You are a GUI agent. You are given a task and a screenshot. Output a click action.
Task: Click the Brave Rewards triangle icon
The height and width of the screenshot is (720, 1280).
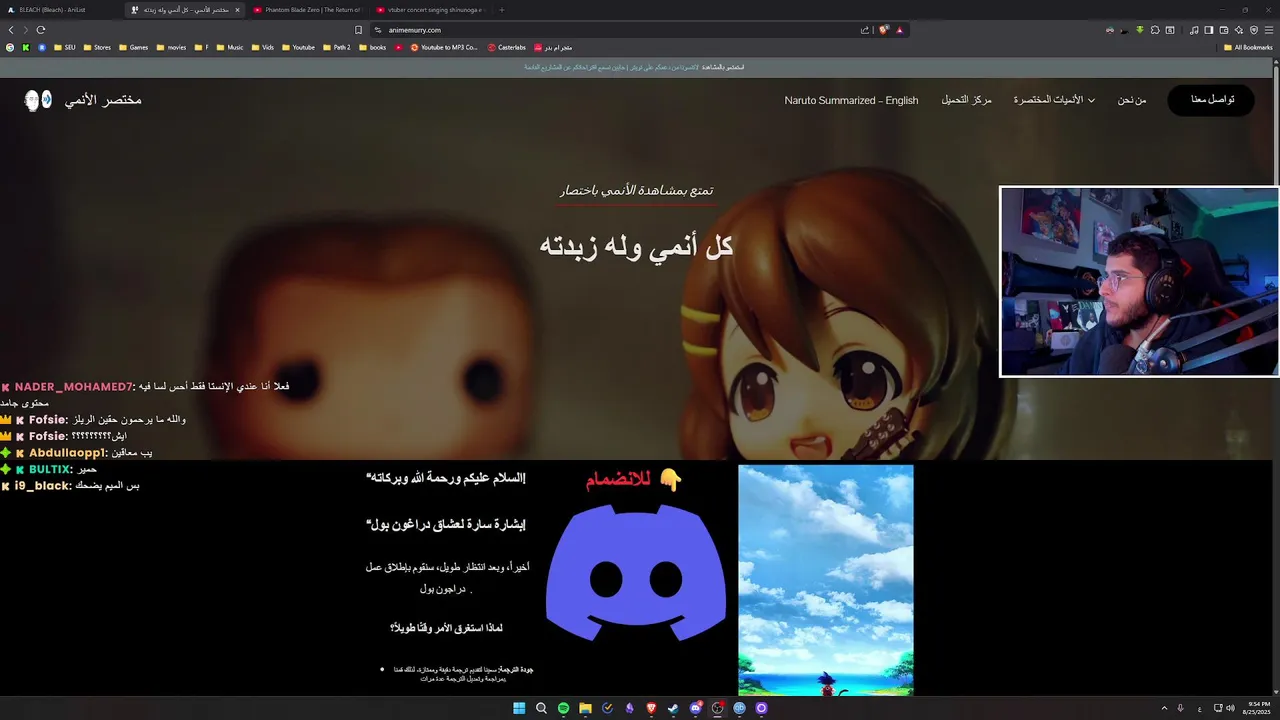tap(899, 30)
